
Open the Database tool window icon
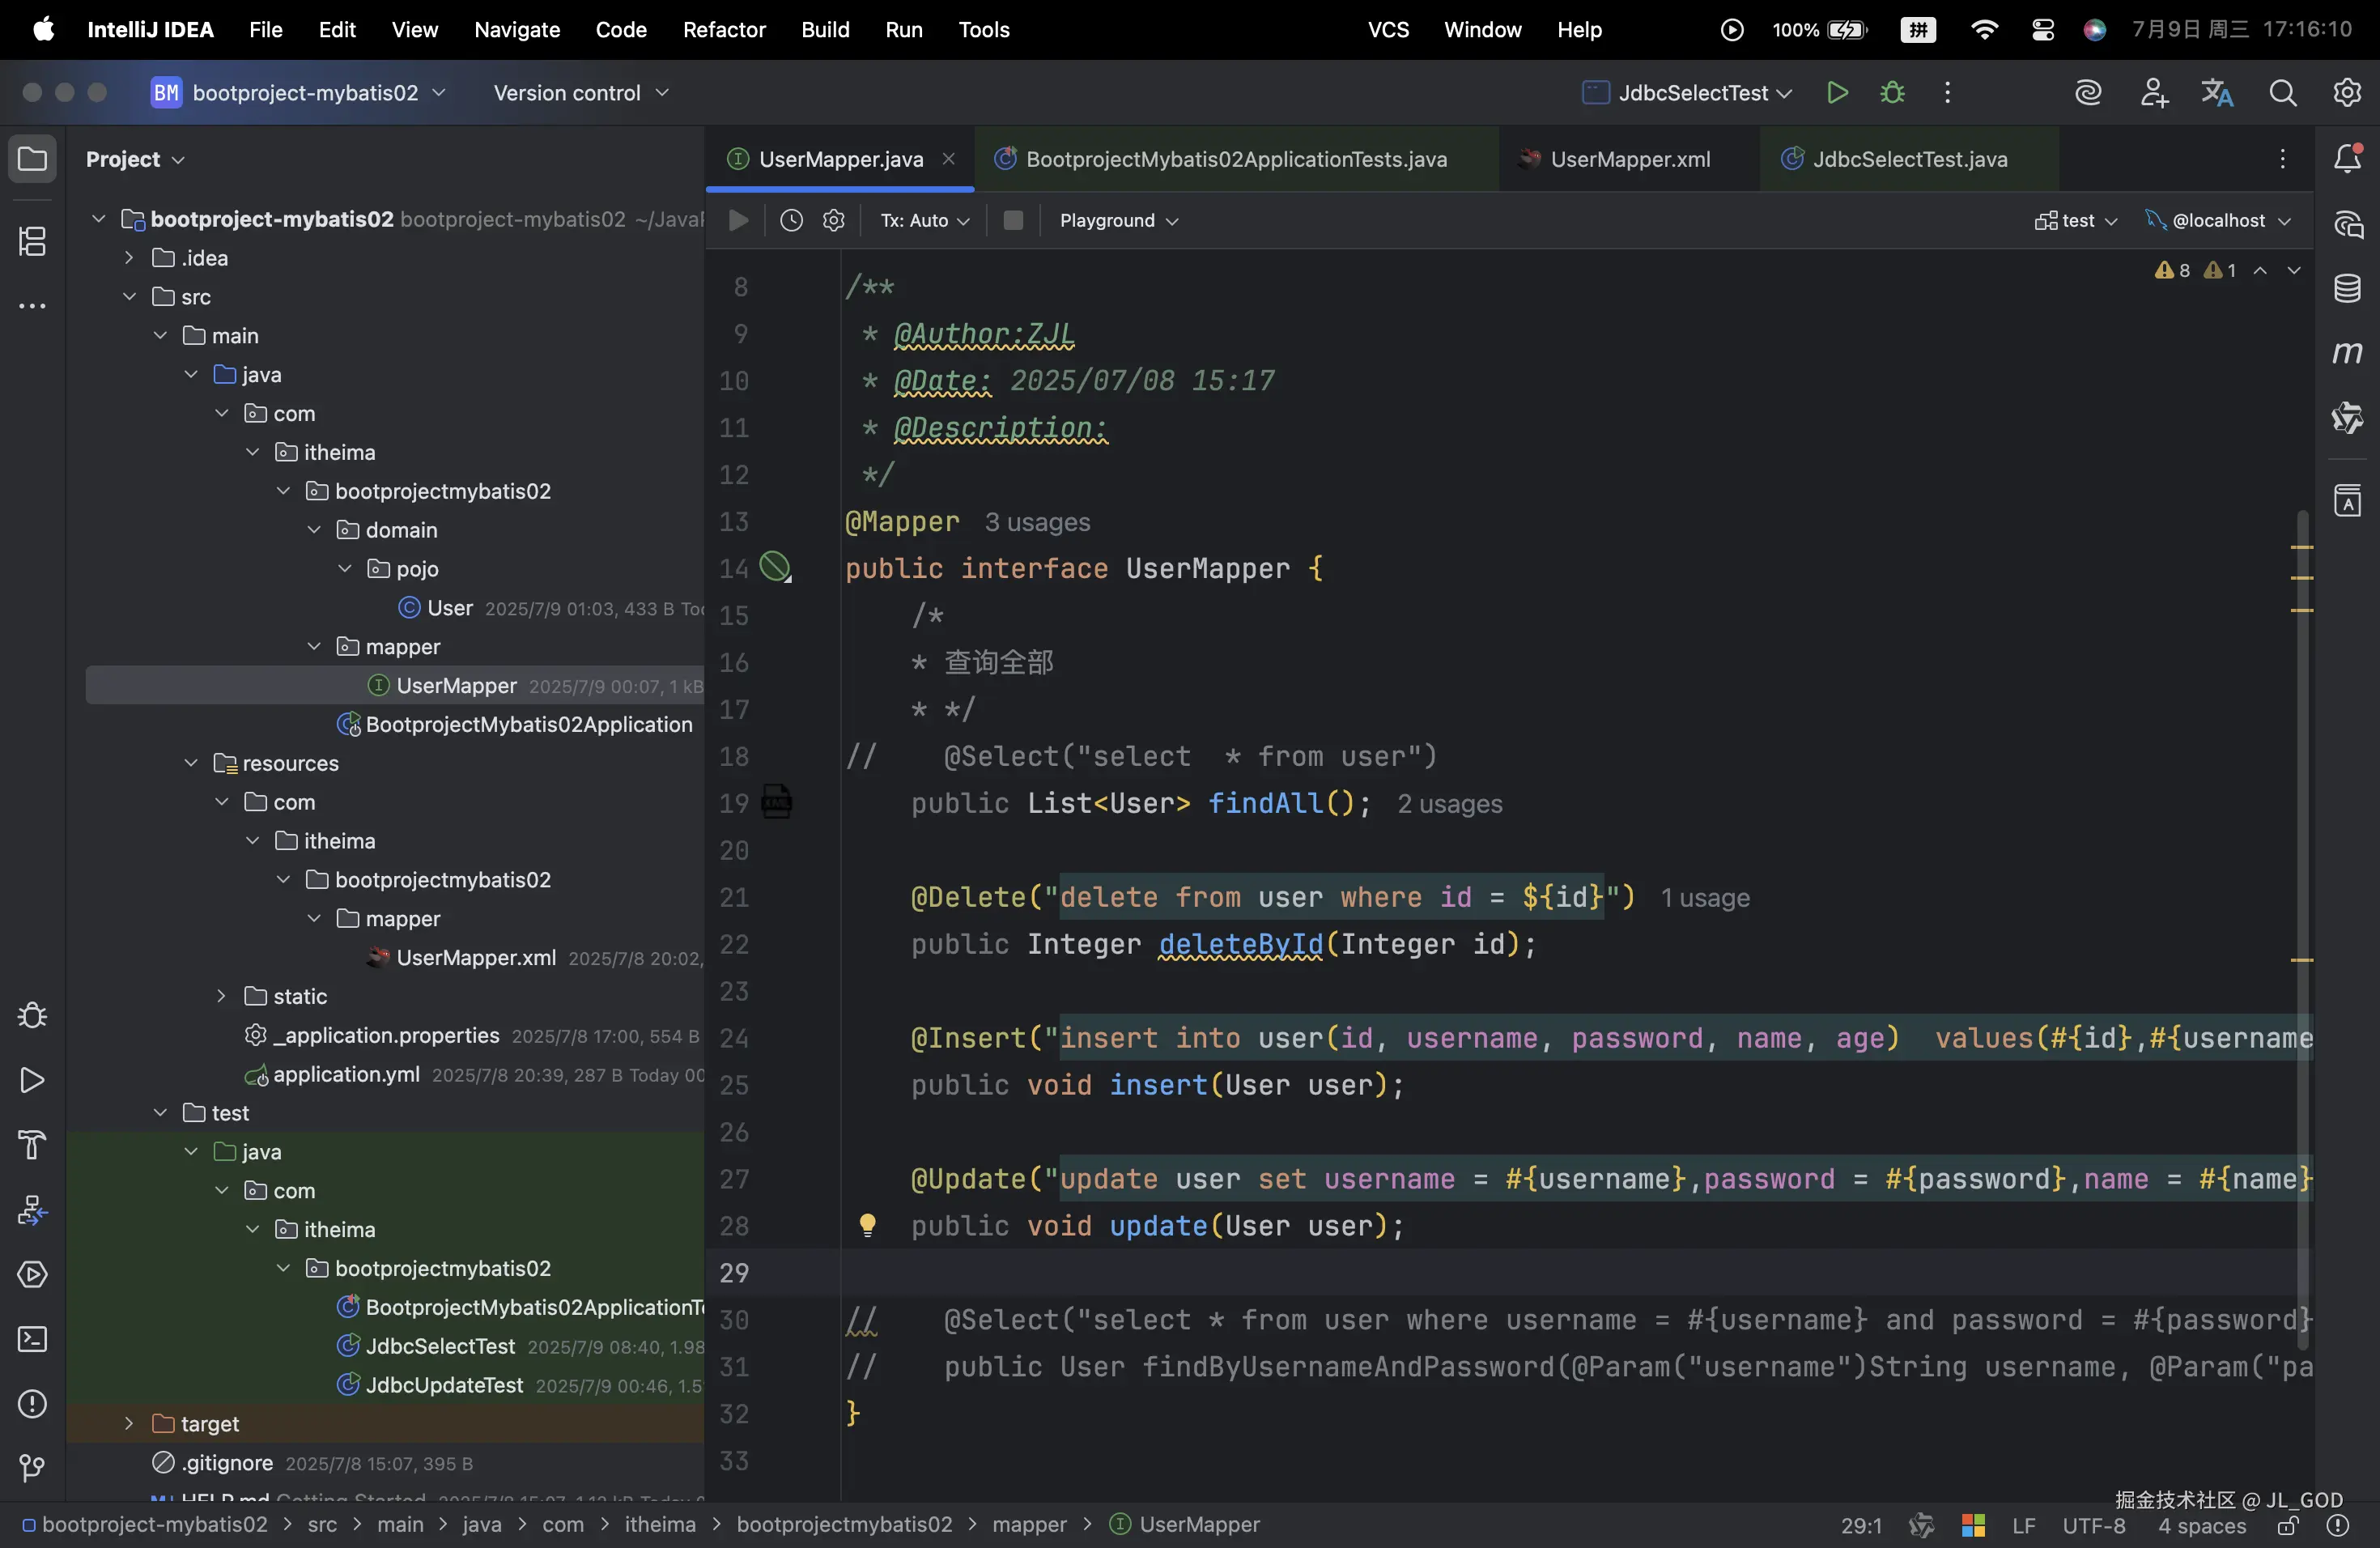pyautogui.click(x=2346, y=289)
